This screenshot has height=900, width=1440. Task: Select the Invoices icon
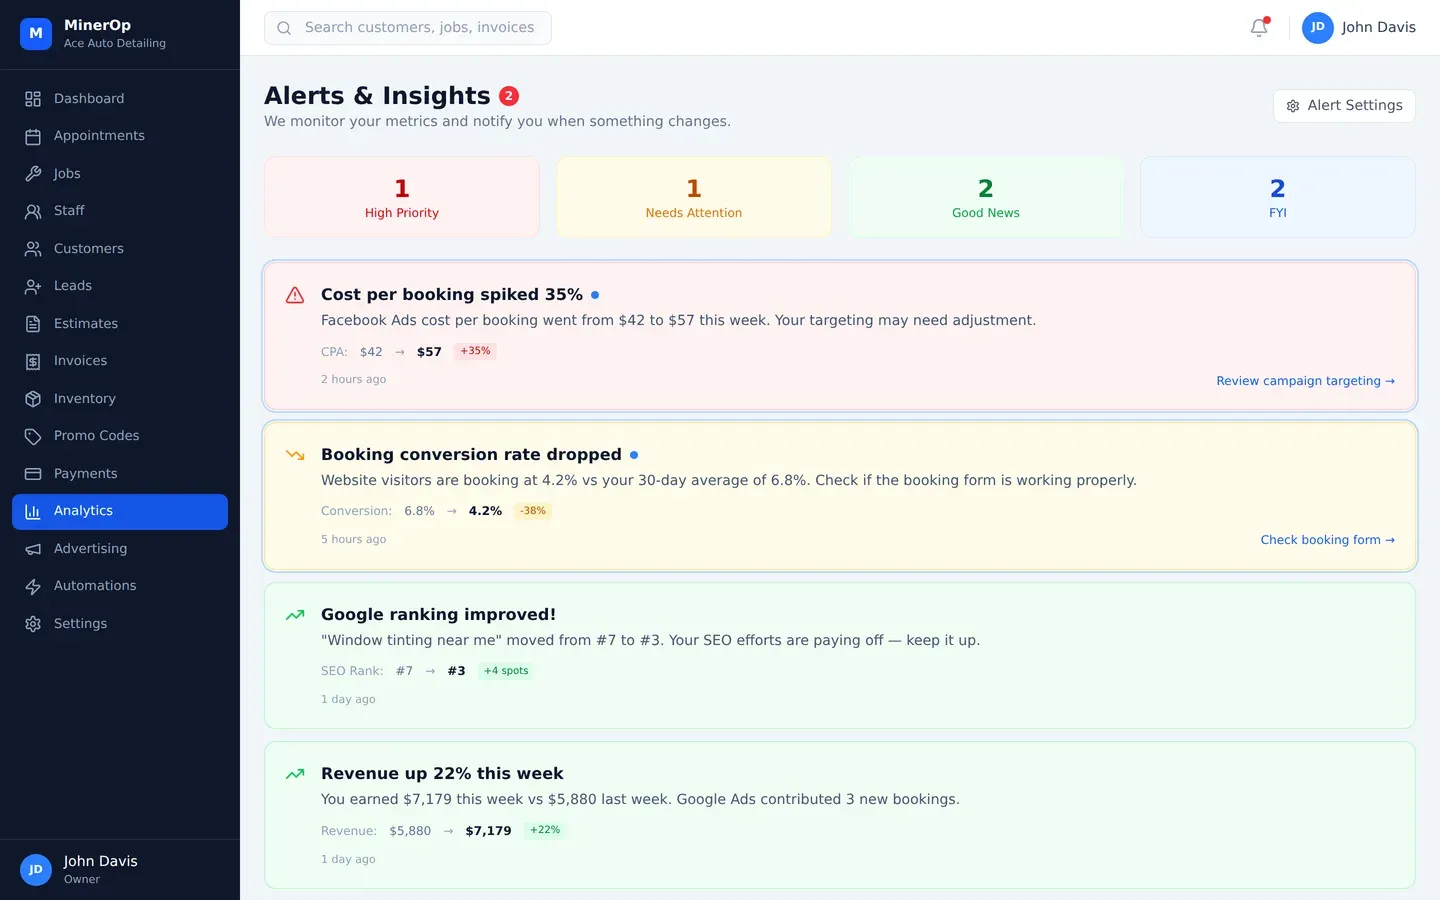(33, 361)
